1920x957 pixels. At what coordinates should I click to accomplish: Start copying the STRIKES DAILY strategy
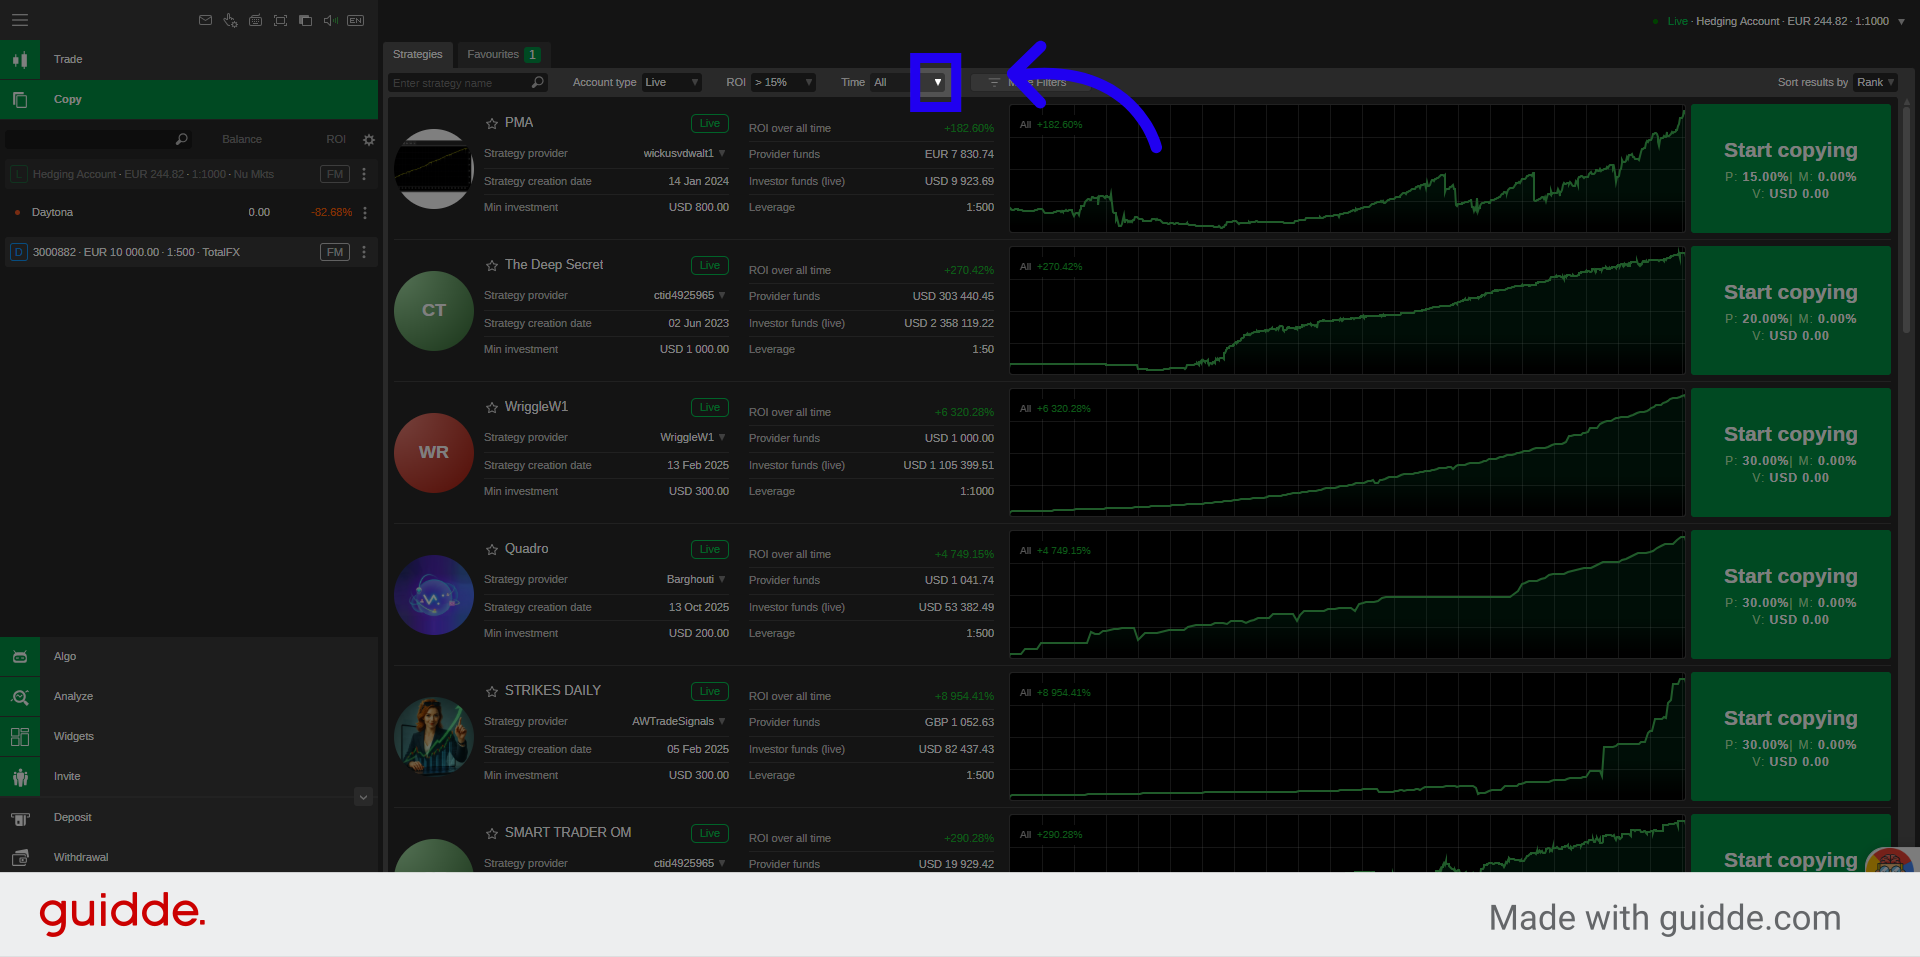pos(1790,737)
